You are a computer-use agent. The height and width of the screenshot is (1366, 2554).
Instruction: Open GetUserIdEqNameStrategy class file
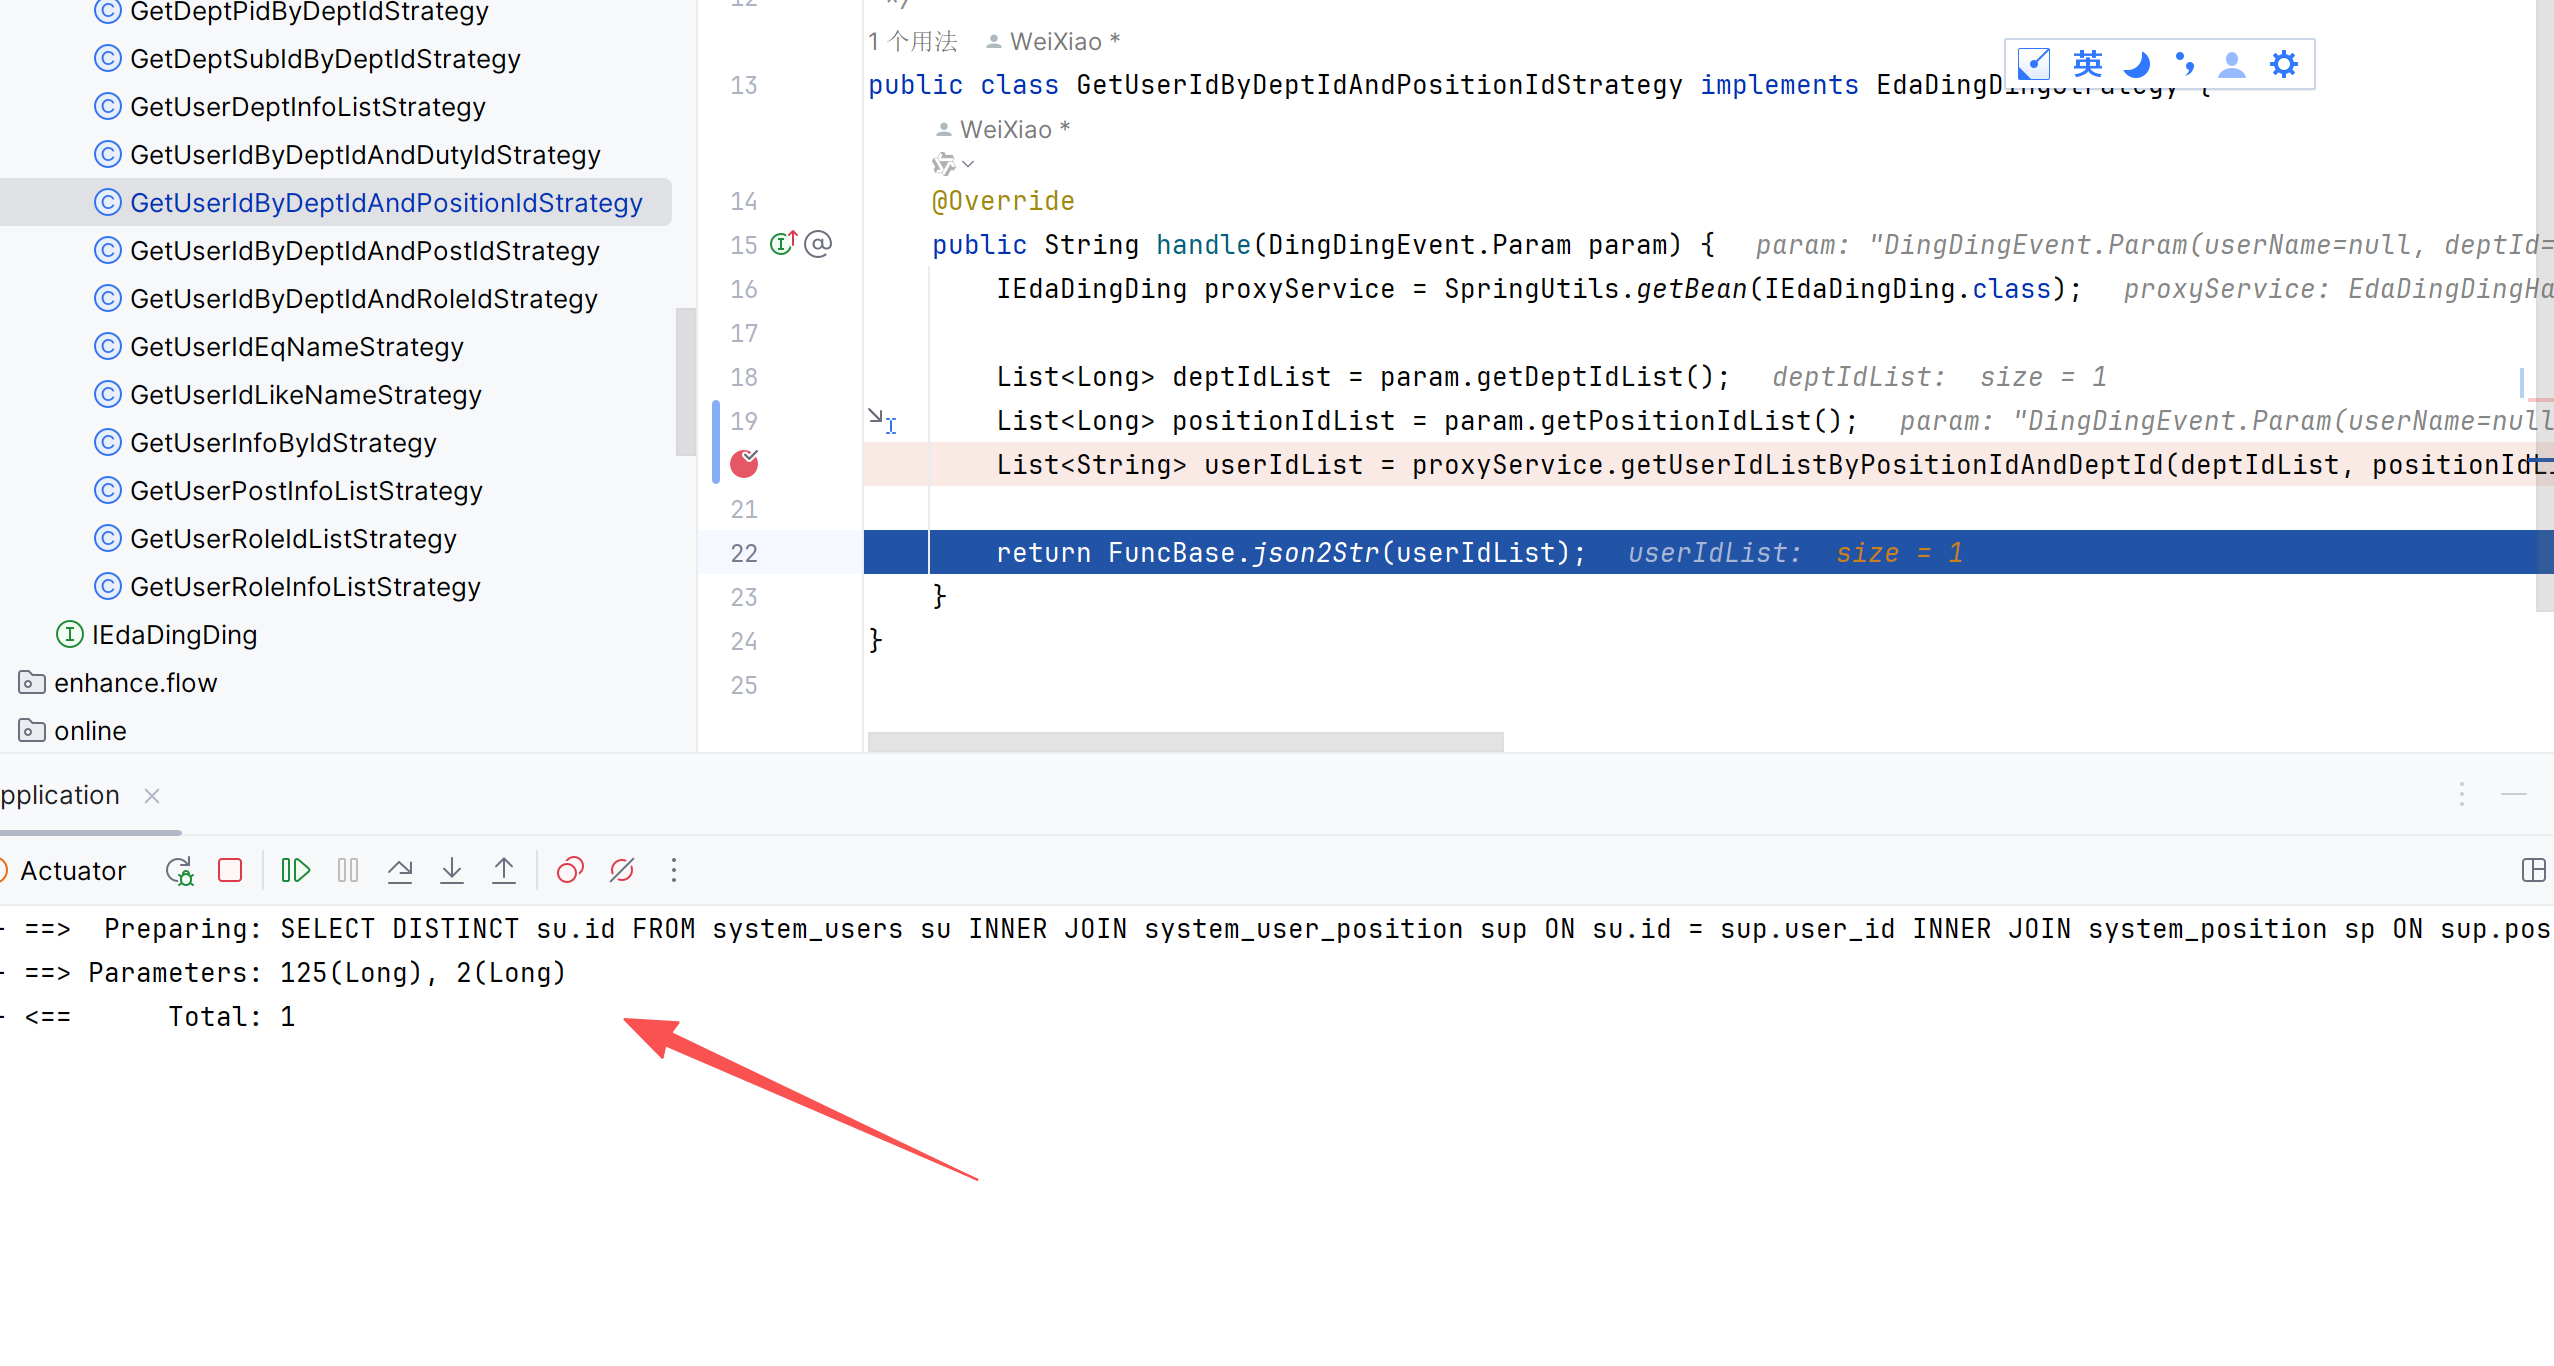click(x=296, y=347)
